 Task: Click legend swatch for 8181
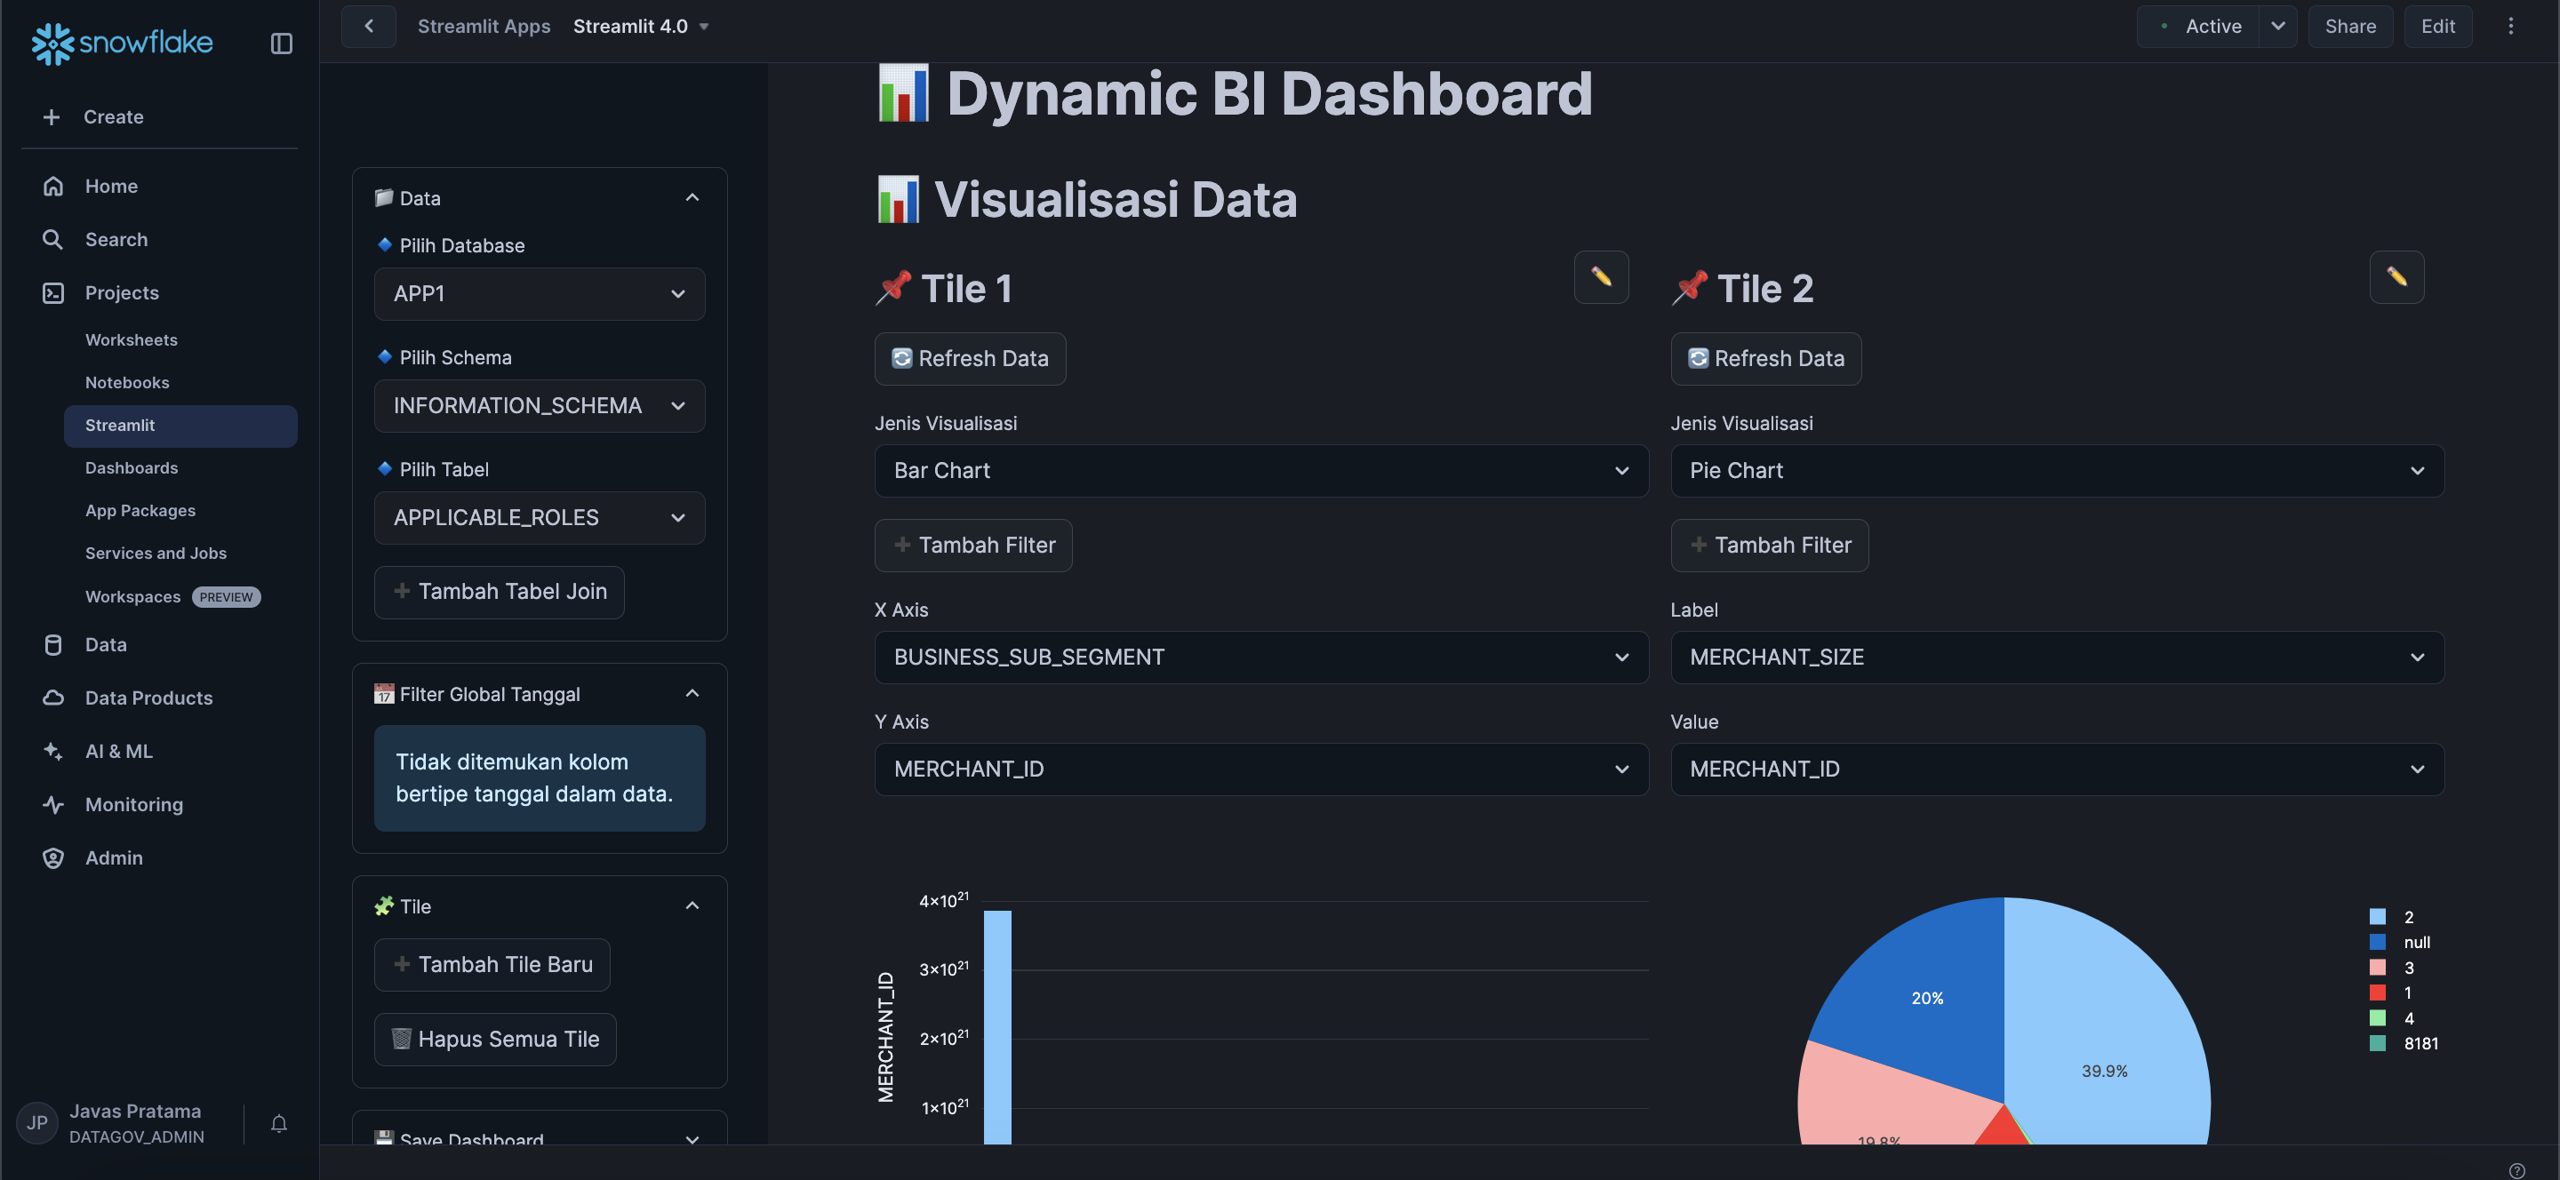click(x=2378, y=1043)
